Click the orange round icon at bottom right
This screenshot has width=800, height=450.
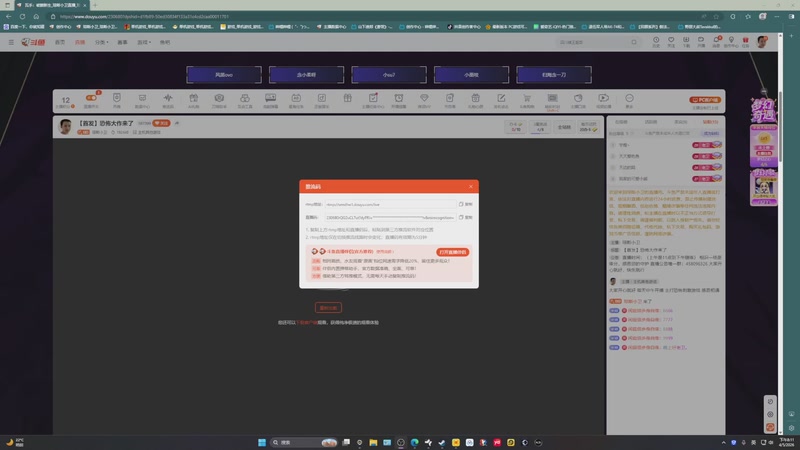[770, 427]
